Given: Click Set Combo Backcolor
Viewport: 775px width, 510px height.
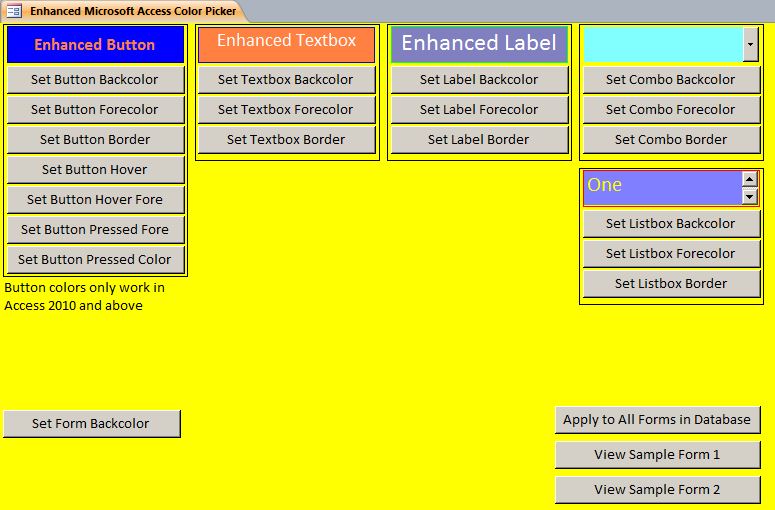Looking at the screenshot, I should tap(671, 80).
